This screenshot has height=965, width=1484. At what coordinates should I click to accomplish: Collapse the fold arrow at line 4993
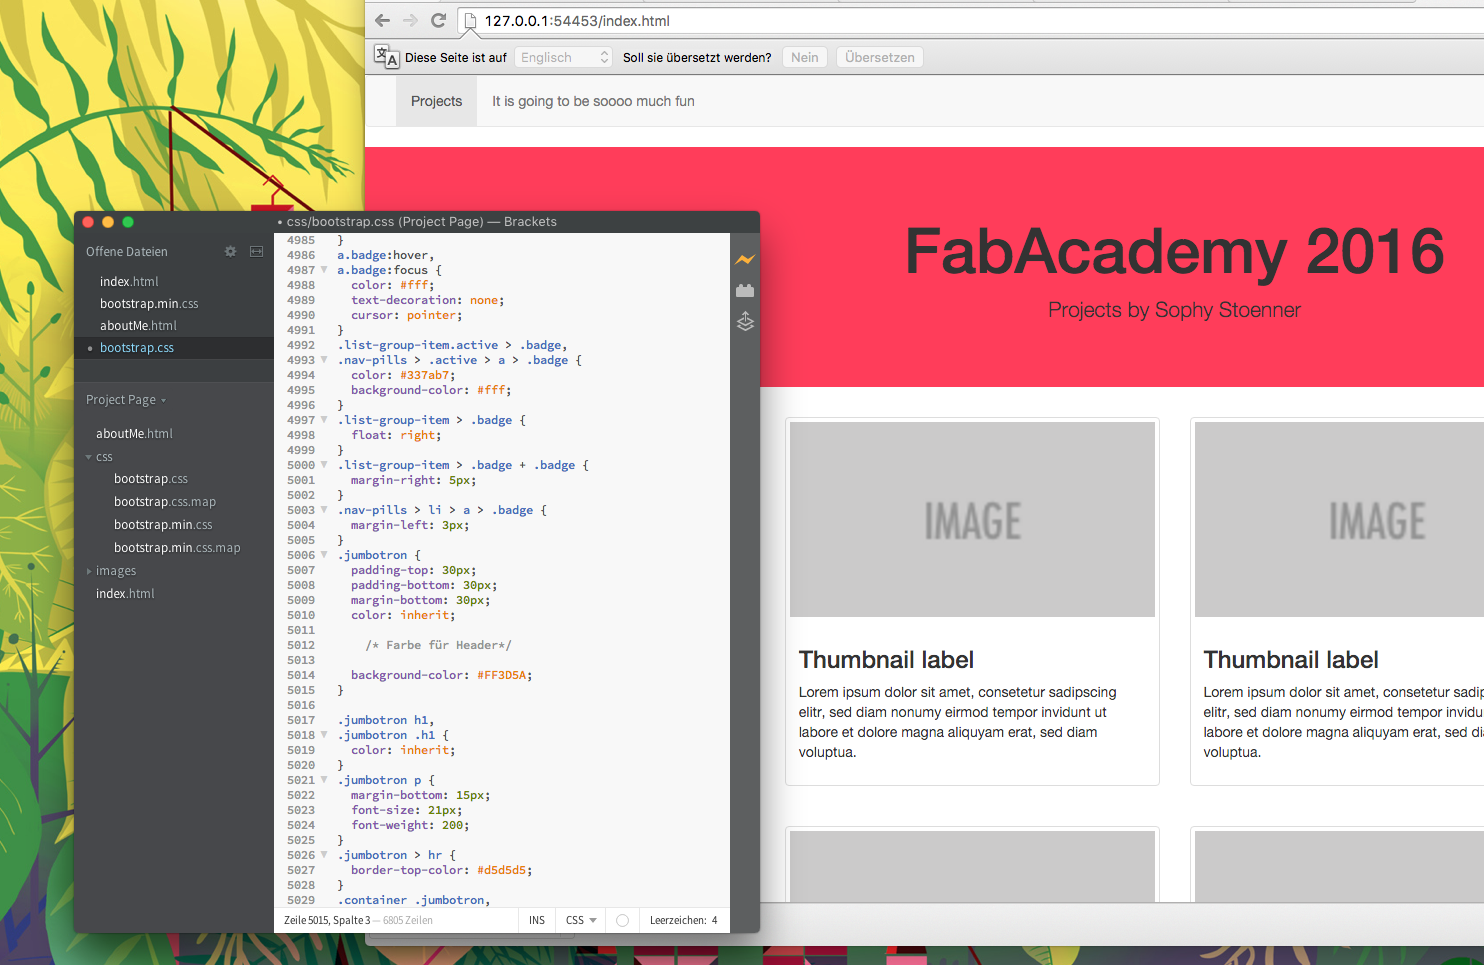coord(324,360)
